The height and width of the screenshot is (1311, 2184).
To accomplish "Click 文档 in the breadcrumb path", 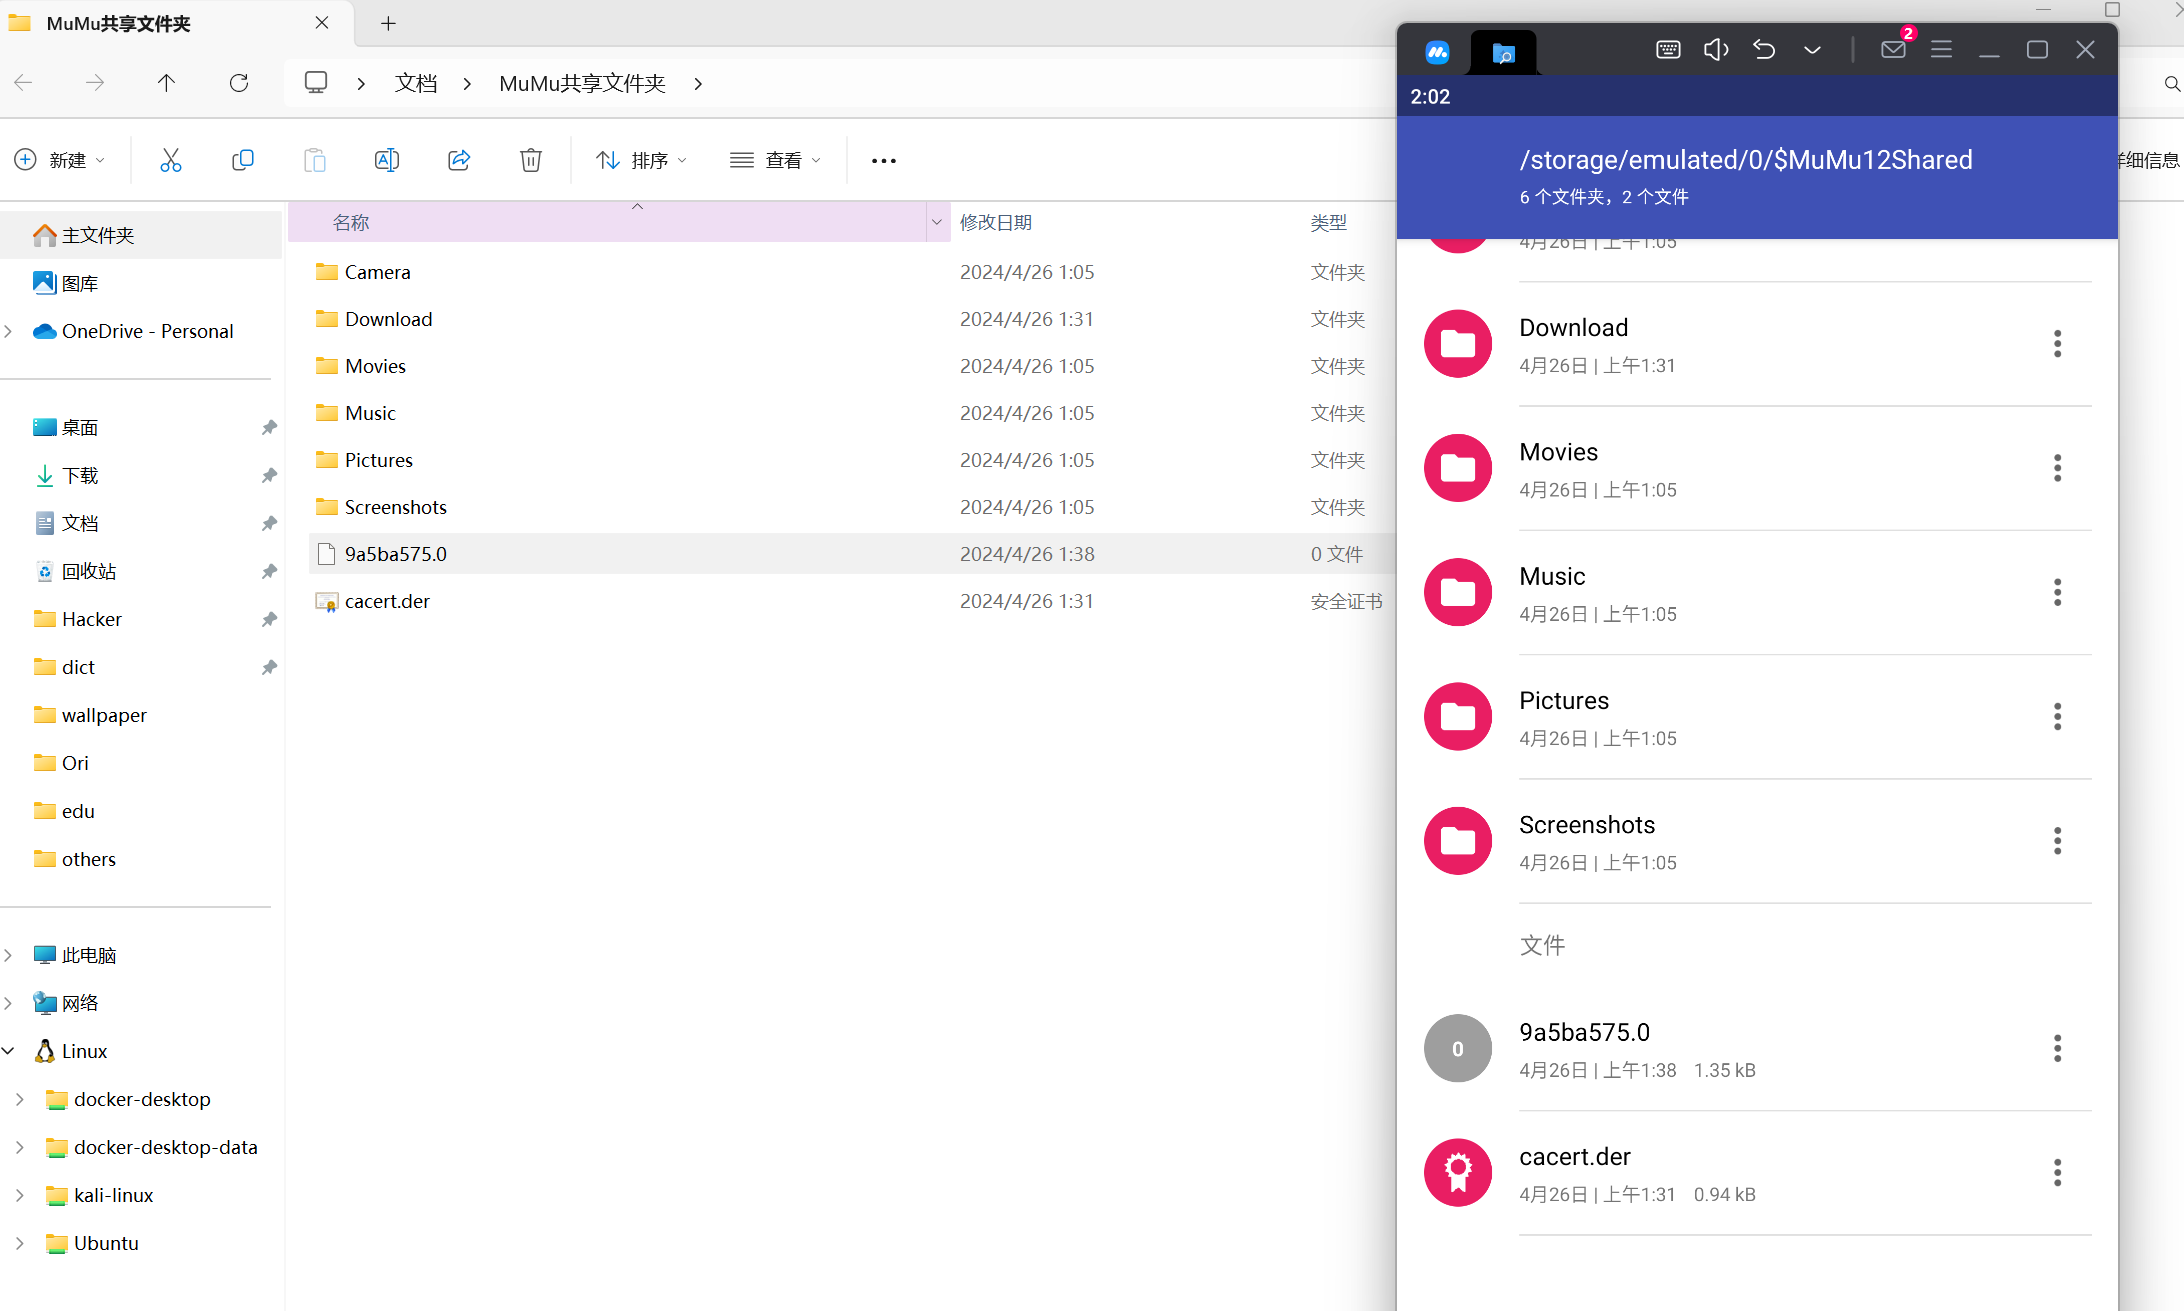I will pos(417,83).
